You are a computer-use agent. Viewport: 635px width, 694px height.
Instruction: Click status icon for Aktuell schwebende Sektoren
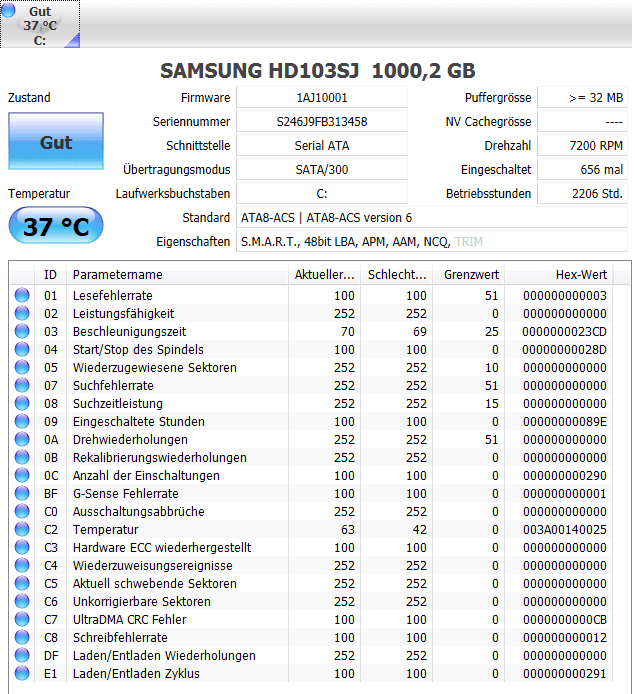pos(22,583)
